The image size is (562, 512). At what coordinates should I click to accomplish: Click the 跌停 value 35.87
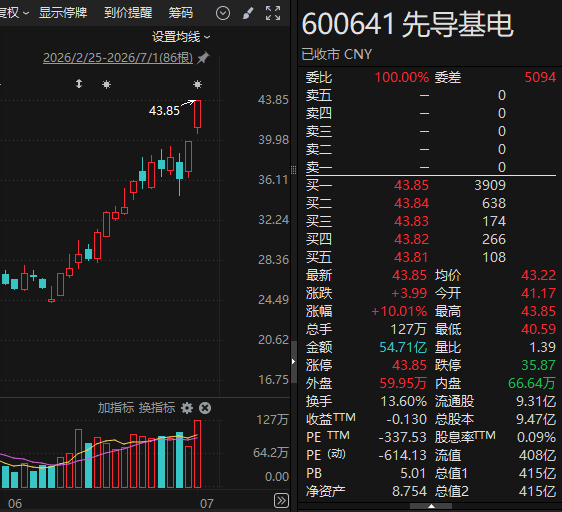(538, 365)
